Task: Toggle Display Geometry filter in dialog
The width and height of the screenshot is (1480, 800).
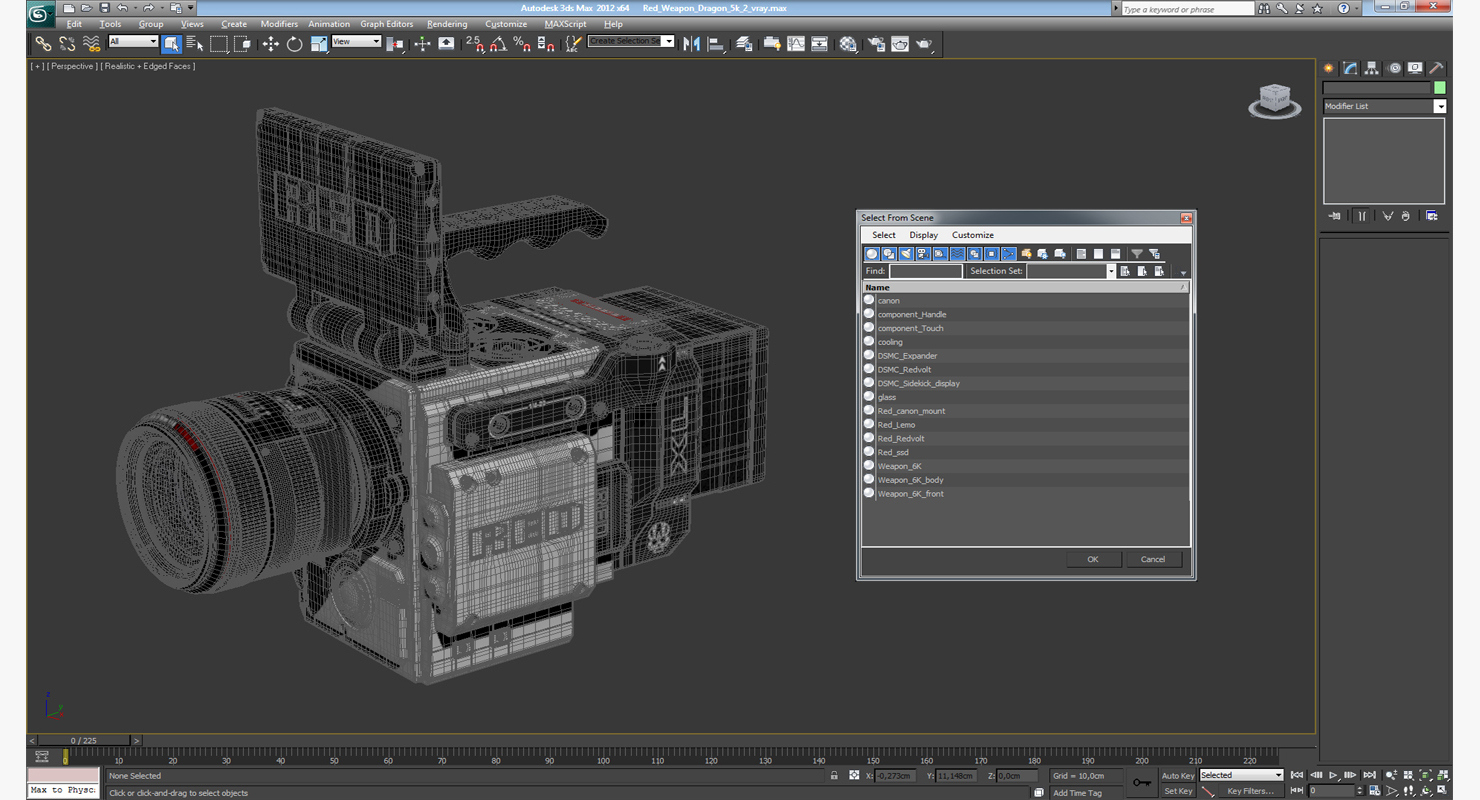Action: 872,254
